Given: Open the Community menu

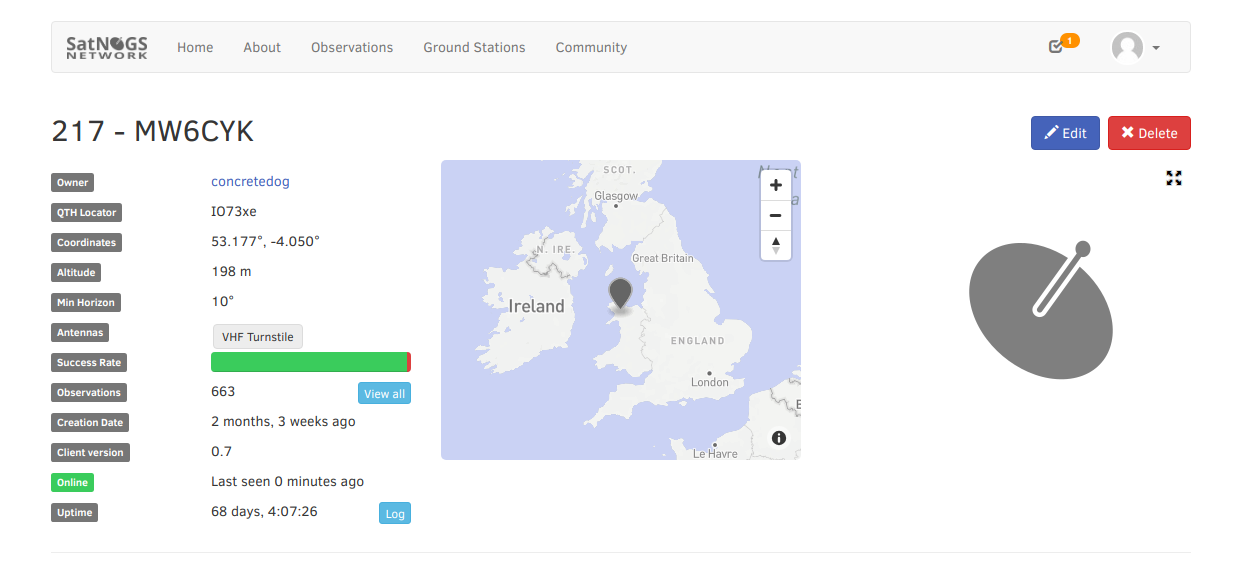Looking at the screenshot, I should click(x=591, y=47).
